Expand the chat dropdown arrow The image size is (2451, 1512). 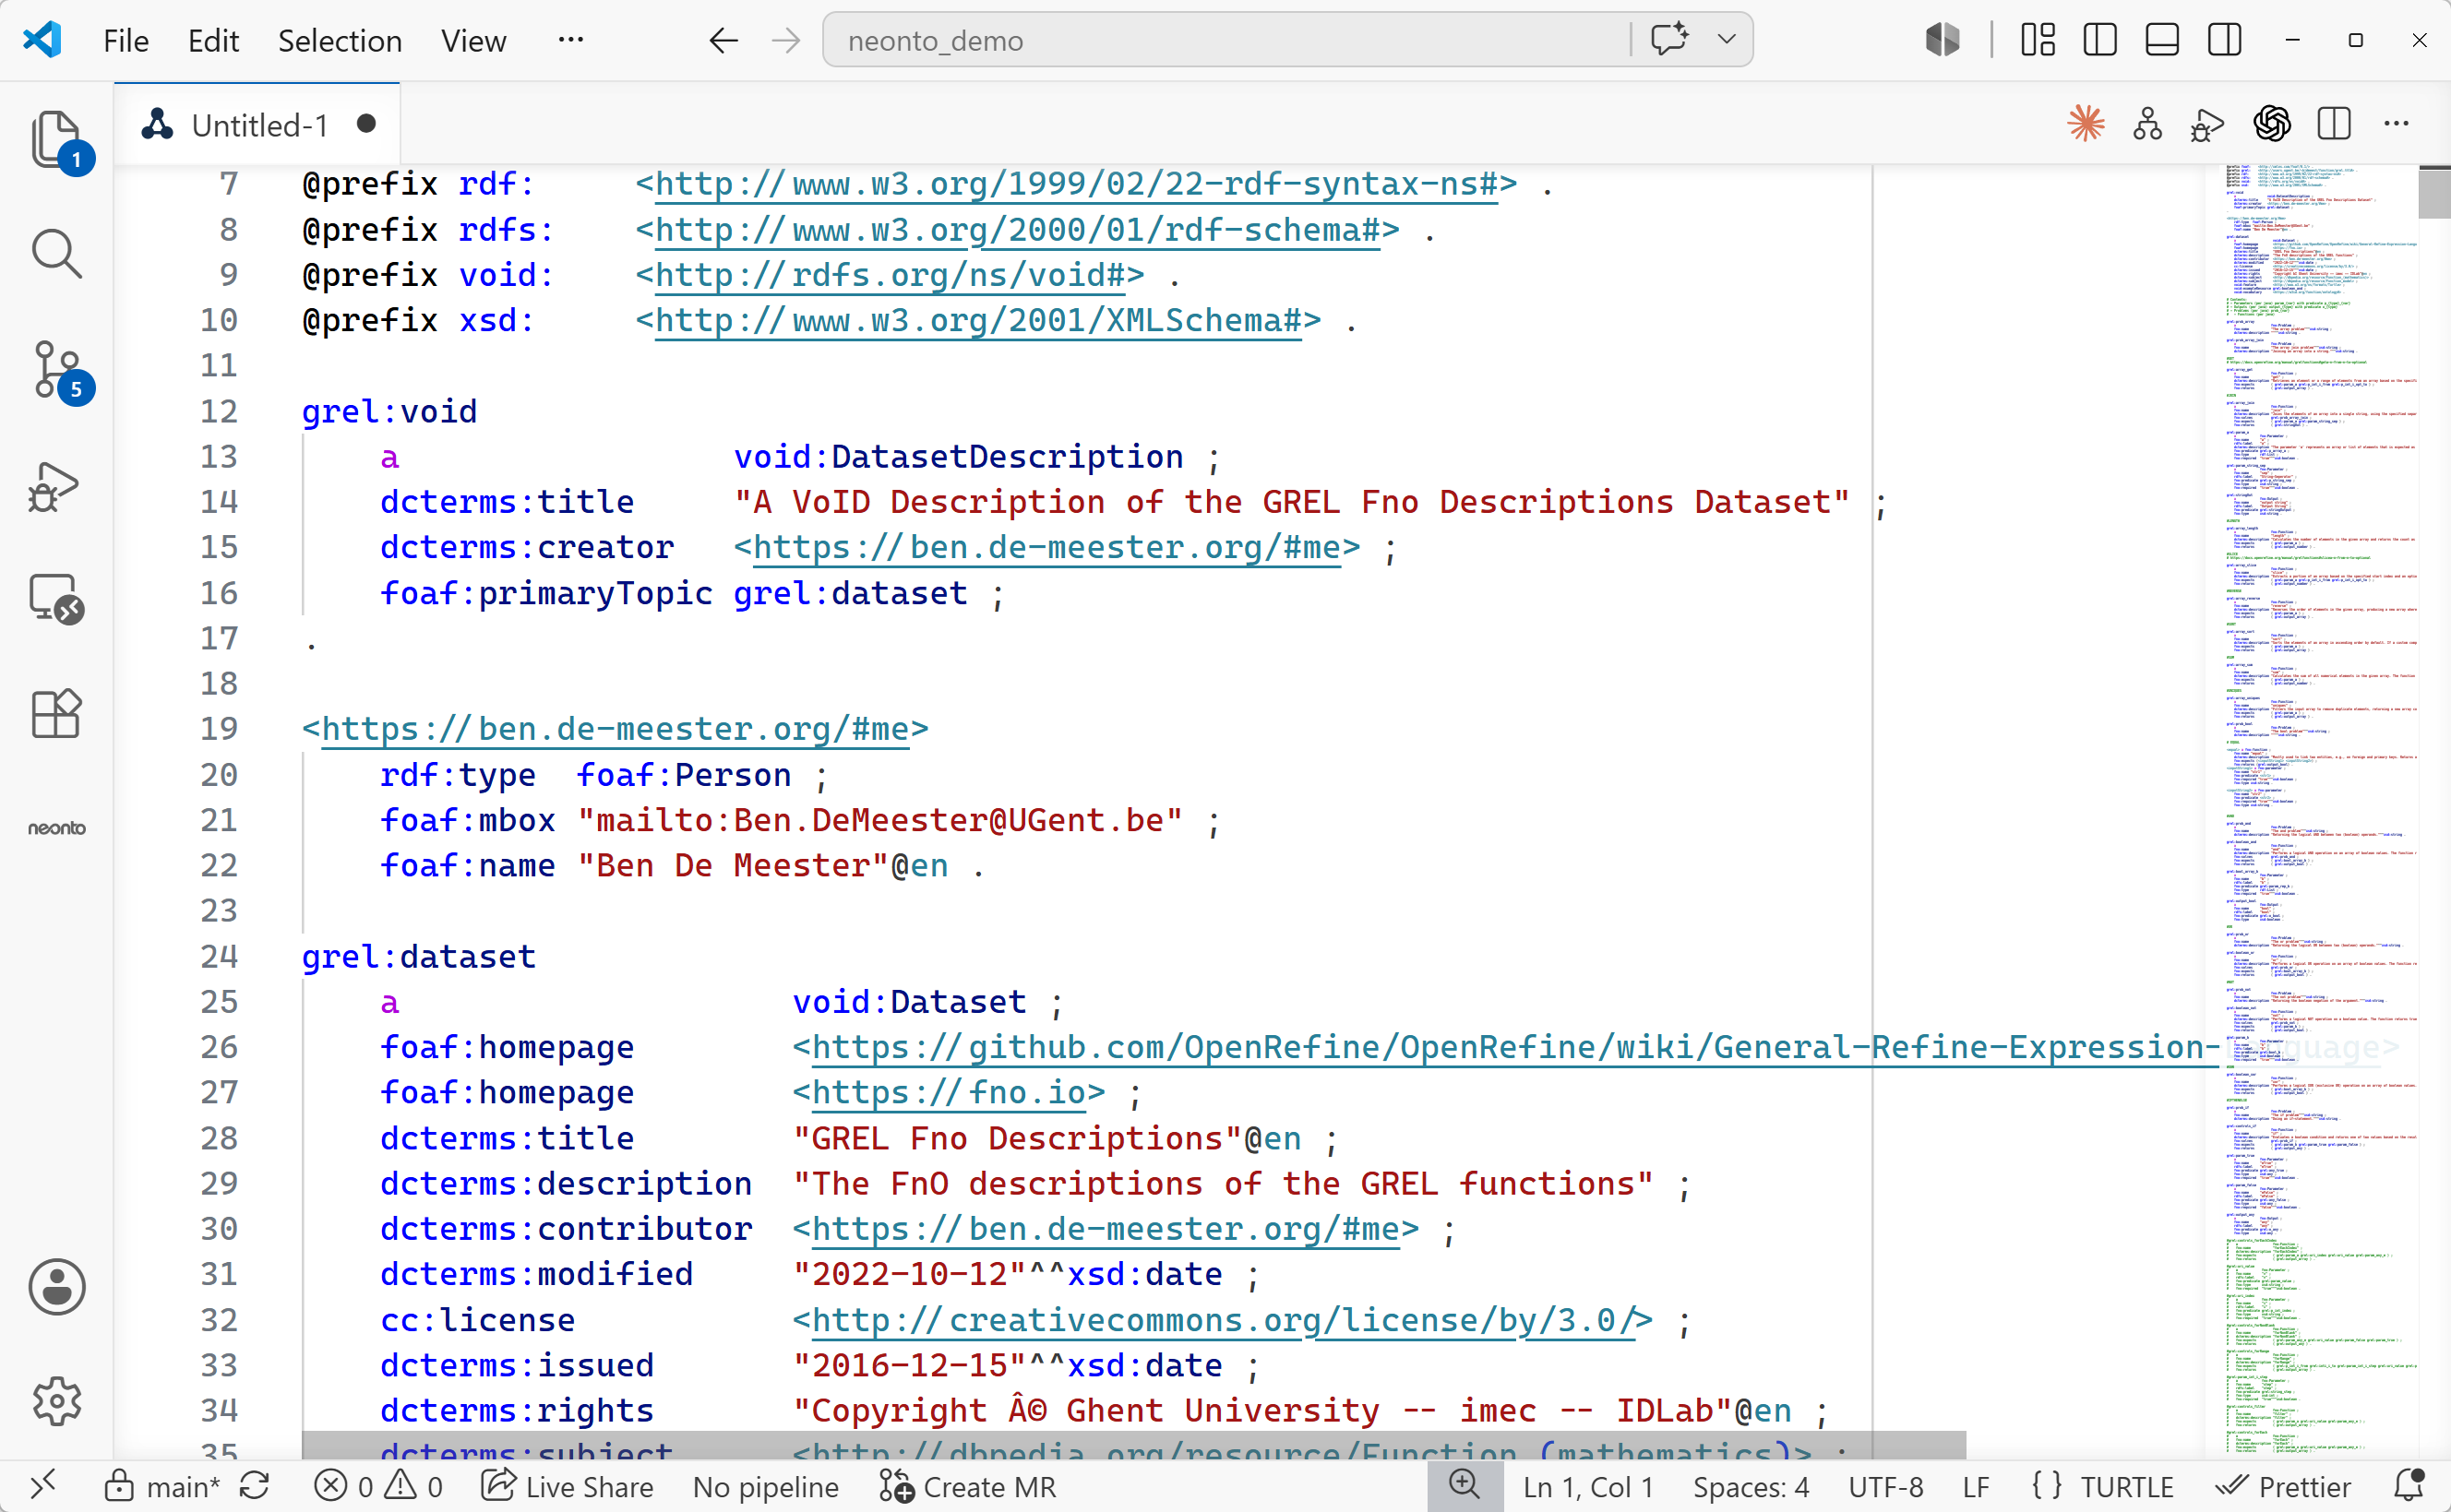click(x=1726, y=40)
